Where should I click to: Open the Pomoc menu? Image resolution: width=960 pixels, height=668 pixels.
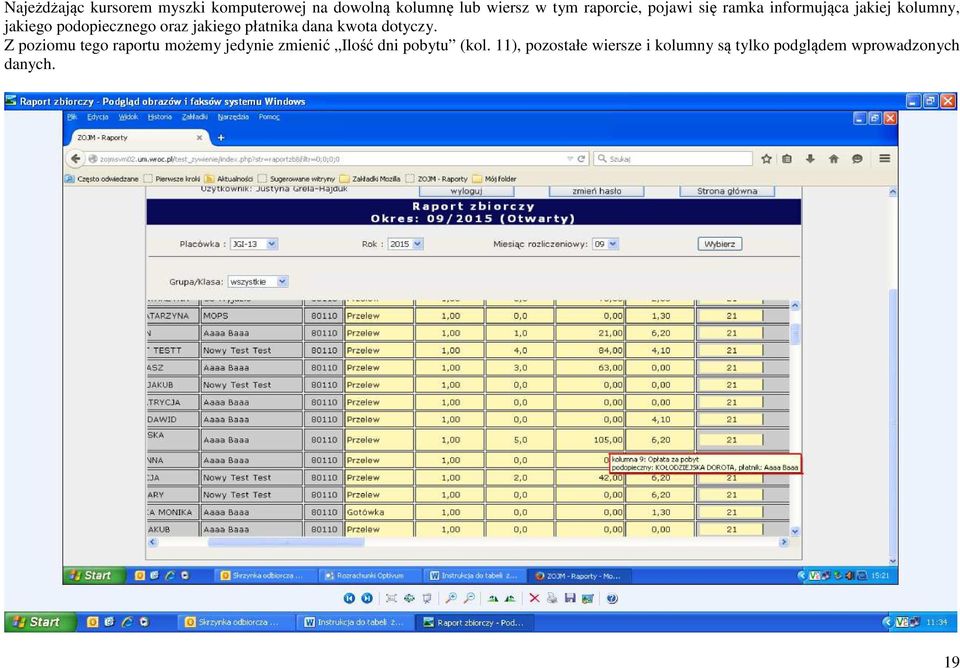pos(269,117)
